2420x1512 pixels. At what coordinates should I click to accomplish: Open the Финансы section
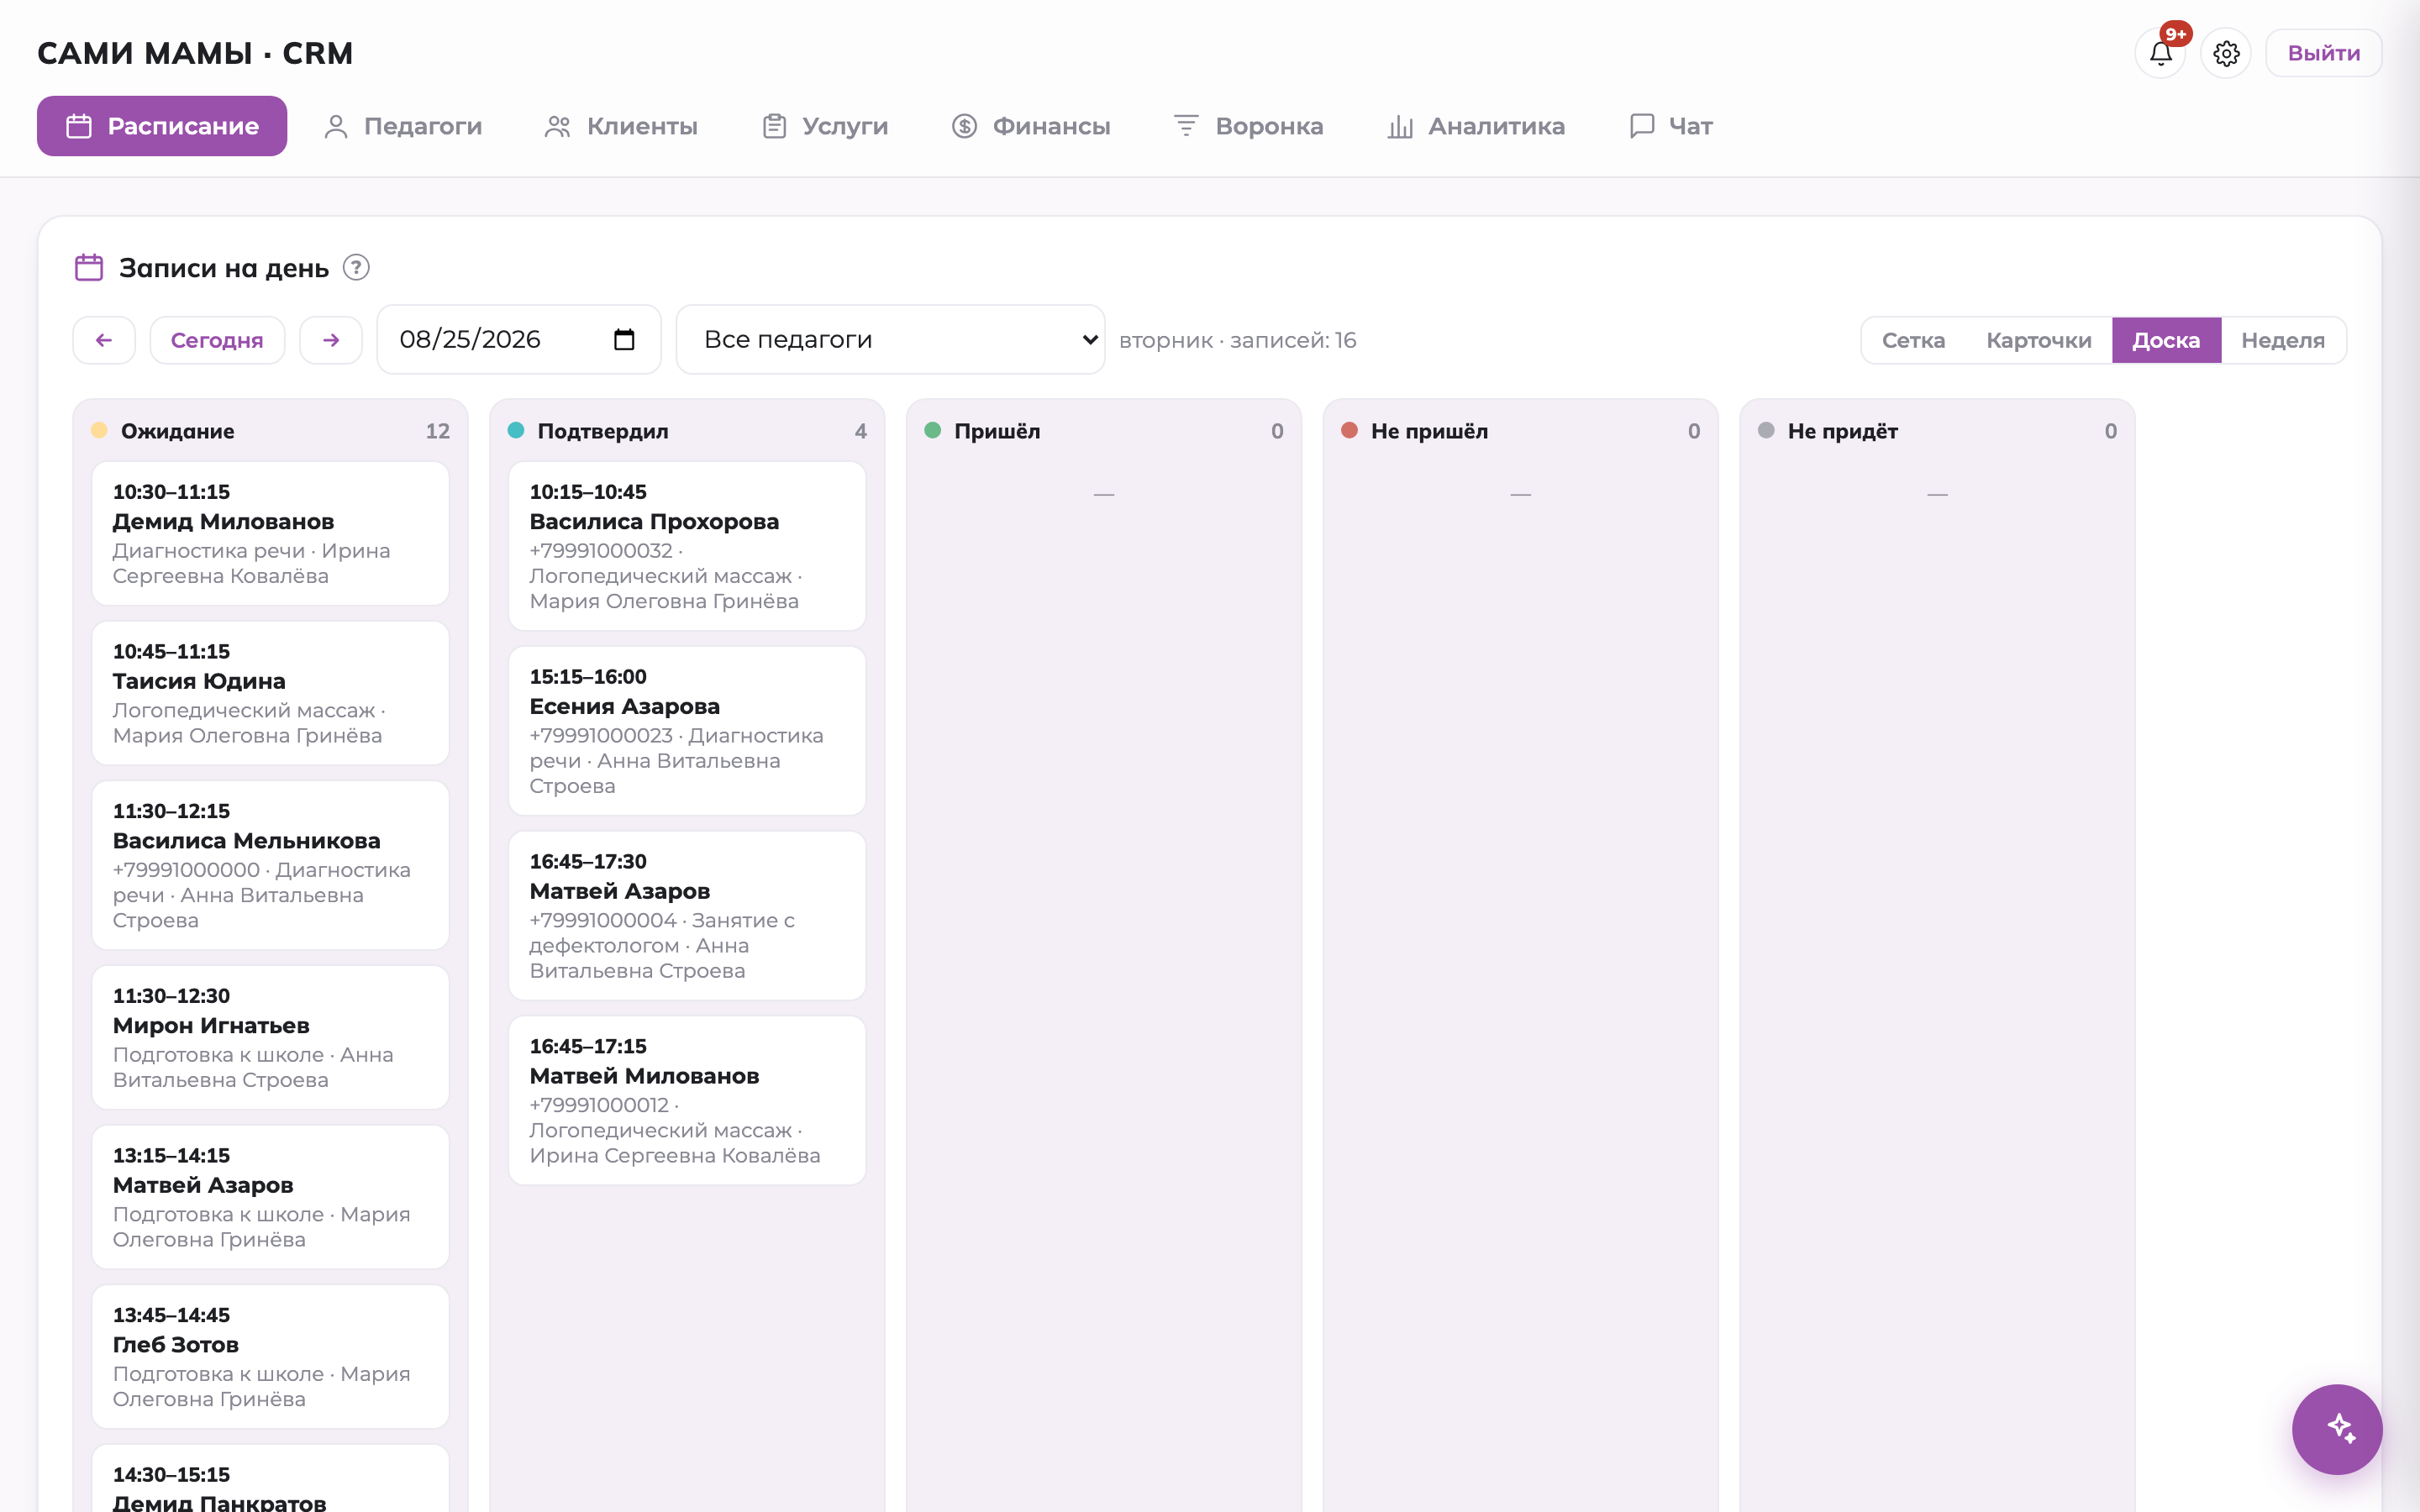pos(1031,126)
